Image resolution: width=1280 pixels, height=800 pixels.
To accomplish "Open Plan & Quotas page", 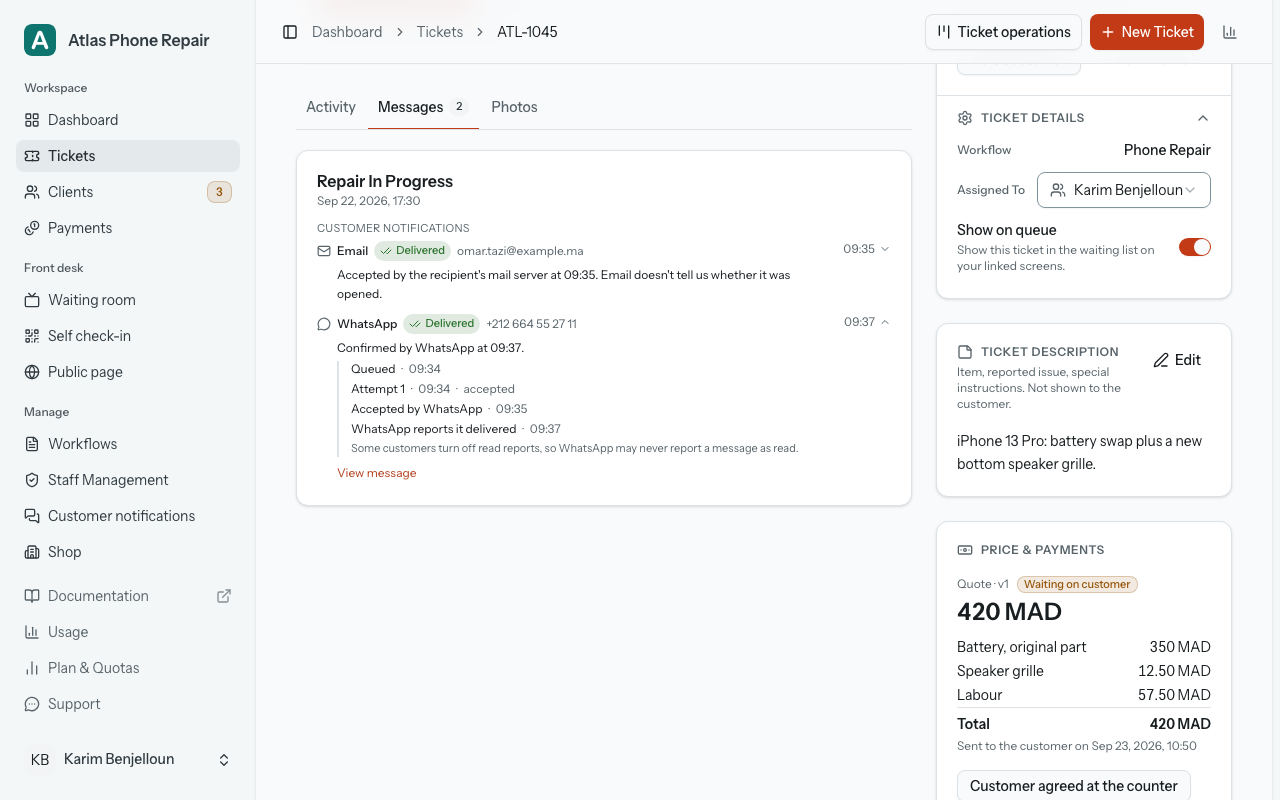I will coord(128,668).
